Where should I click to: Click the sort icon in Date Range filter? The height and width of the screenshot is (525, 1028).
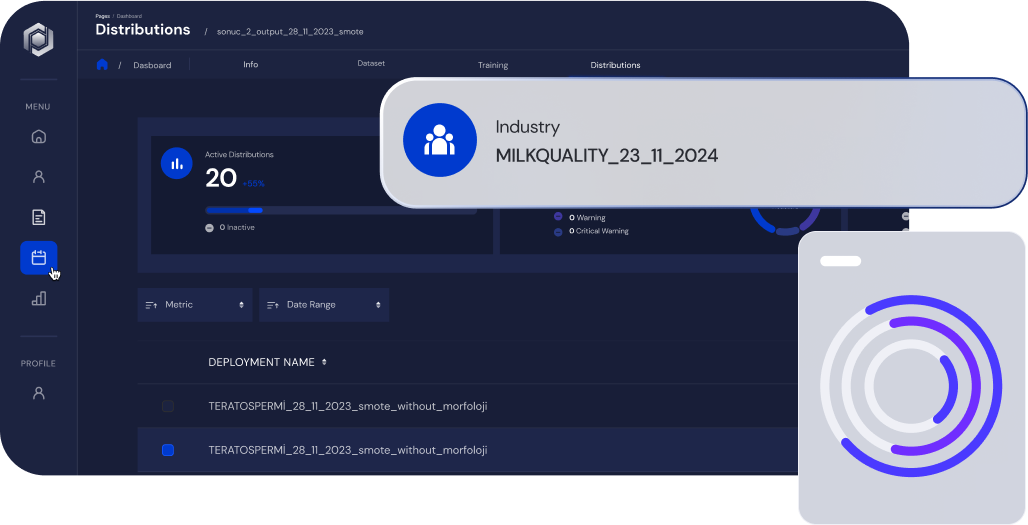[x=273, y=305]
